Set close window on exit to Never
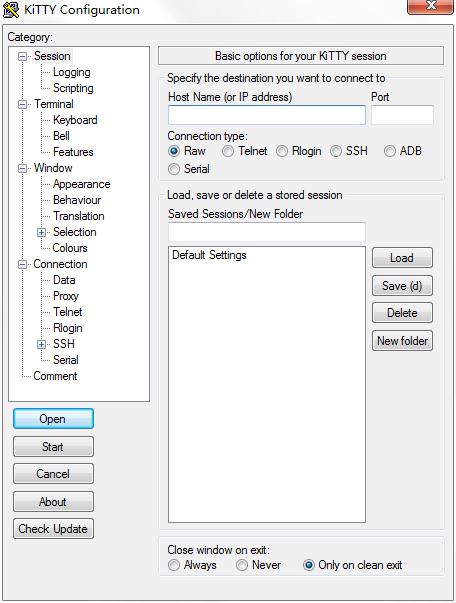 pyautogui.click(x=242, y=565)
